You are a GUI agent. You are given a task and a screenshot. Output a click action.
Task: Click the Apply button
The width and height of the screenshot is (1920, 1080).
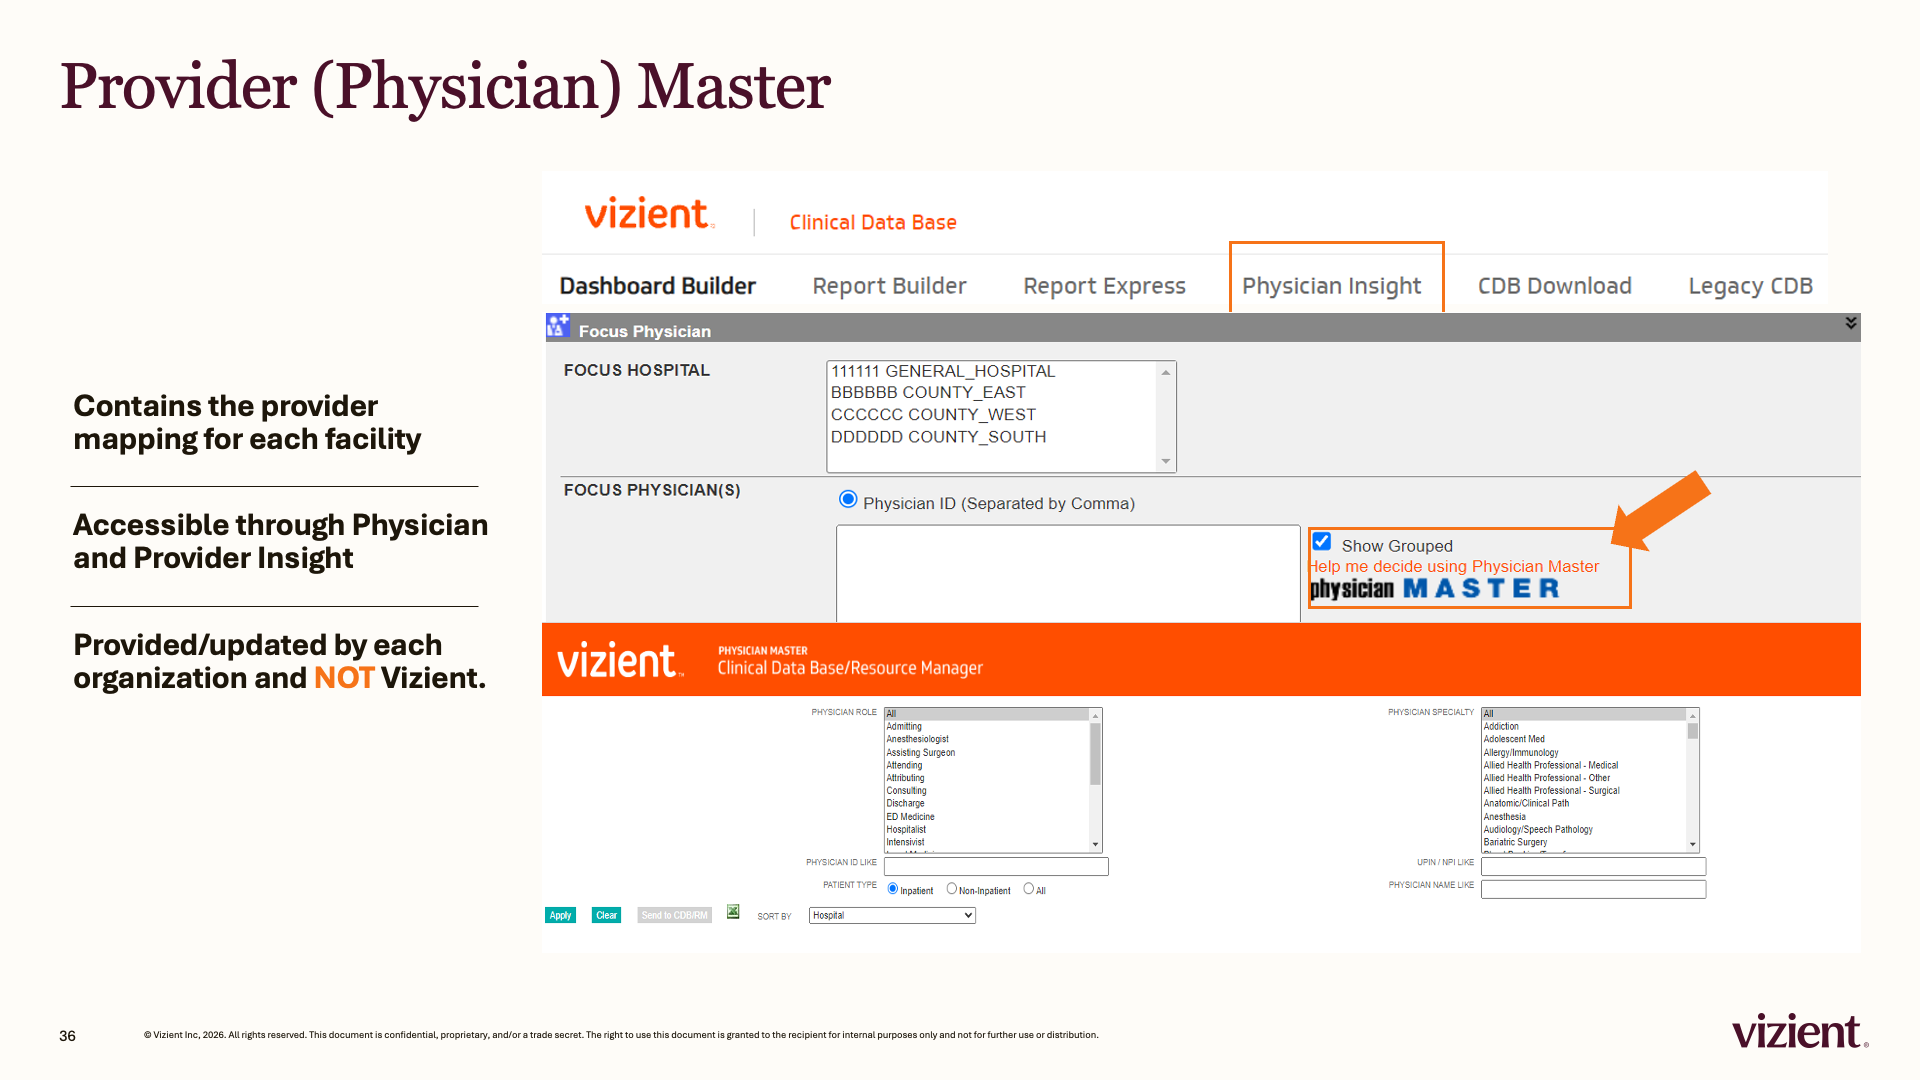[x=560, y=916]
